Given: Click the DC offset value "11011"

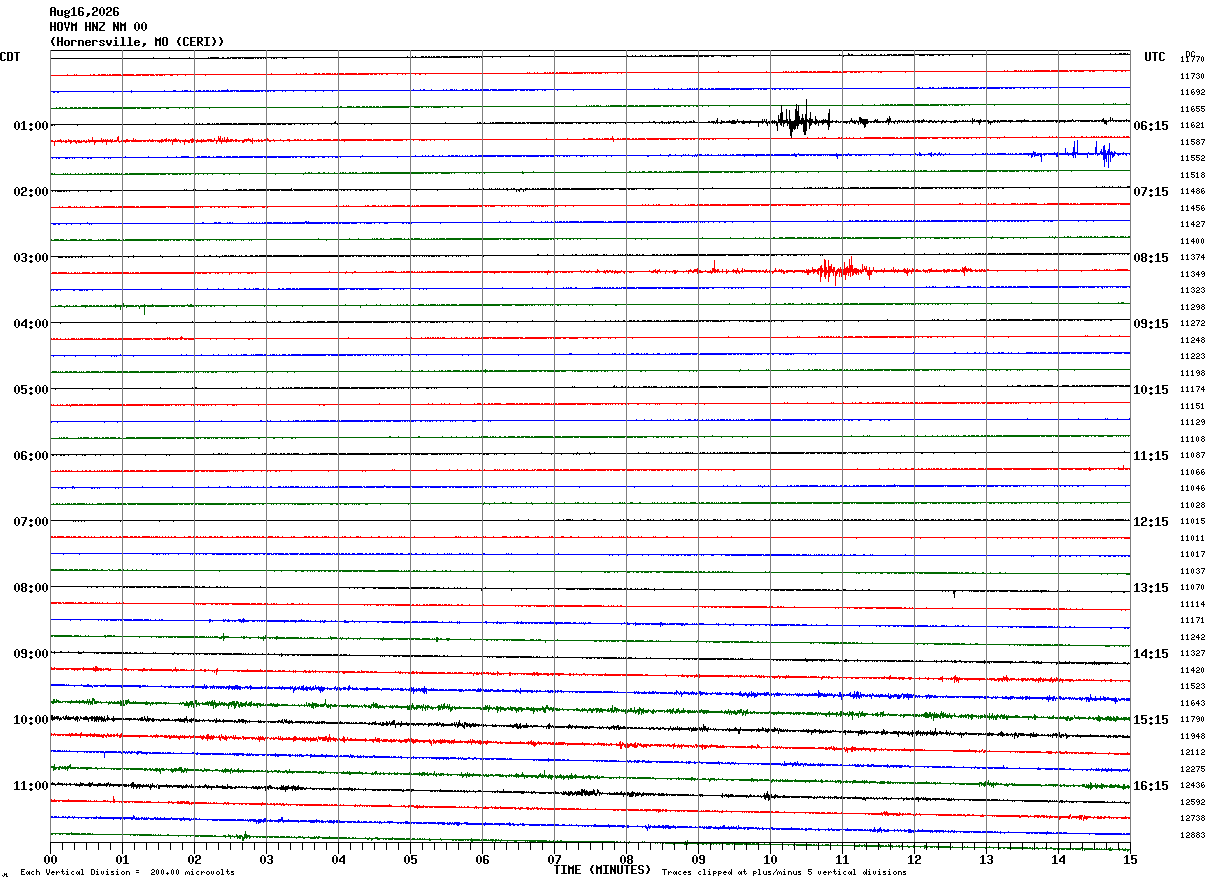Looking at the screenshot, I should [1192, 539].
